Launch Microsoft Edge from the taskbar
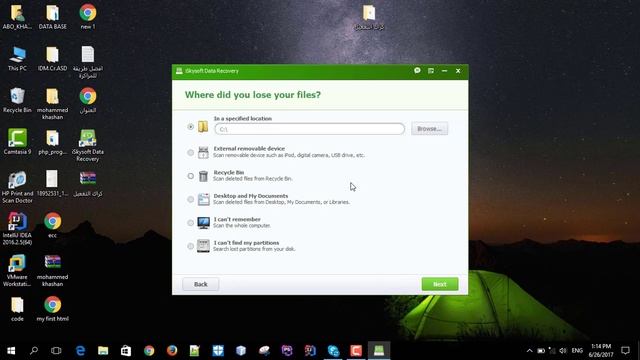 (x=80, y=350)
